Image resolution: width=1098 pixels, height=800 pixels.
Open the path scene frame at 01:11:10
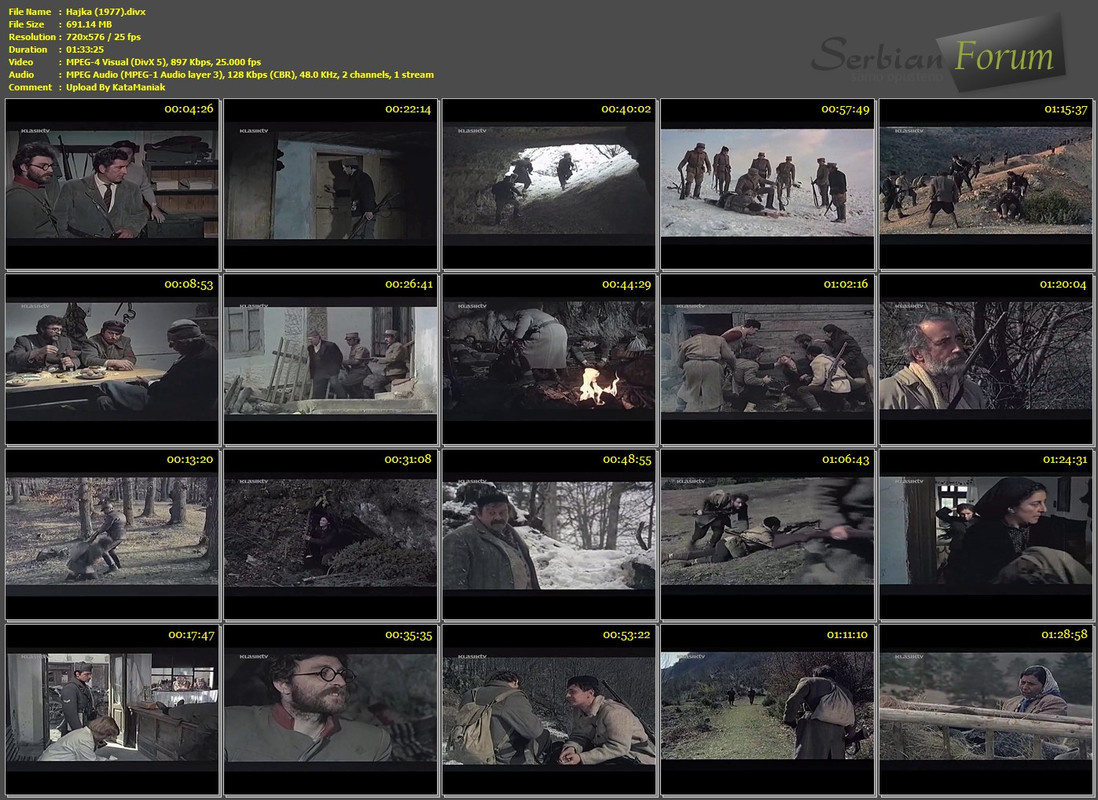(767, 710)
